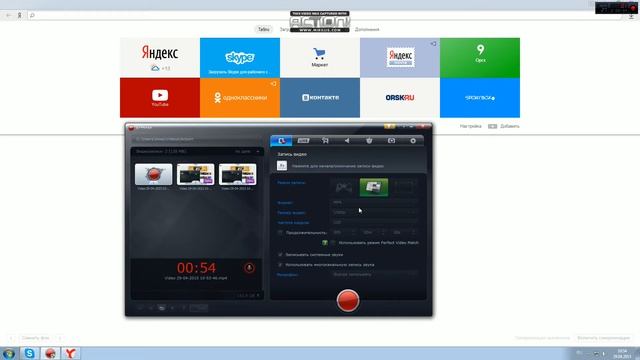
Task: Click the browser back arrow
Action: 9,15
